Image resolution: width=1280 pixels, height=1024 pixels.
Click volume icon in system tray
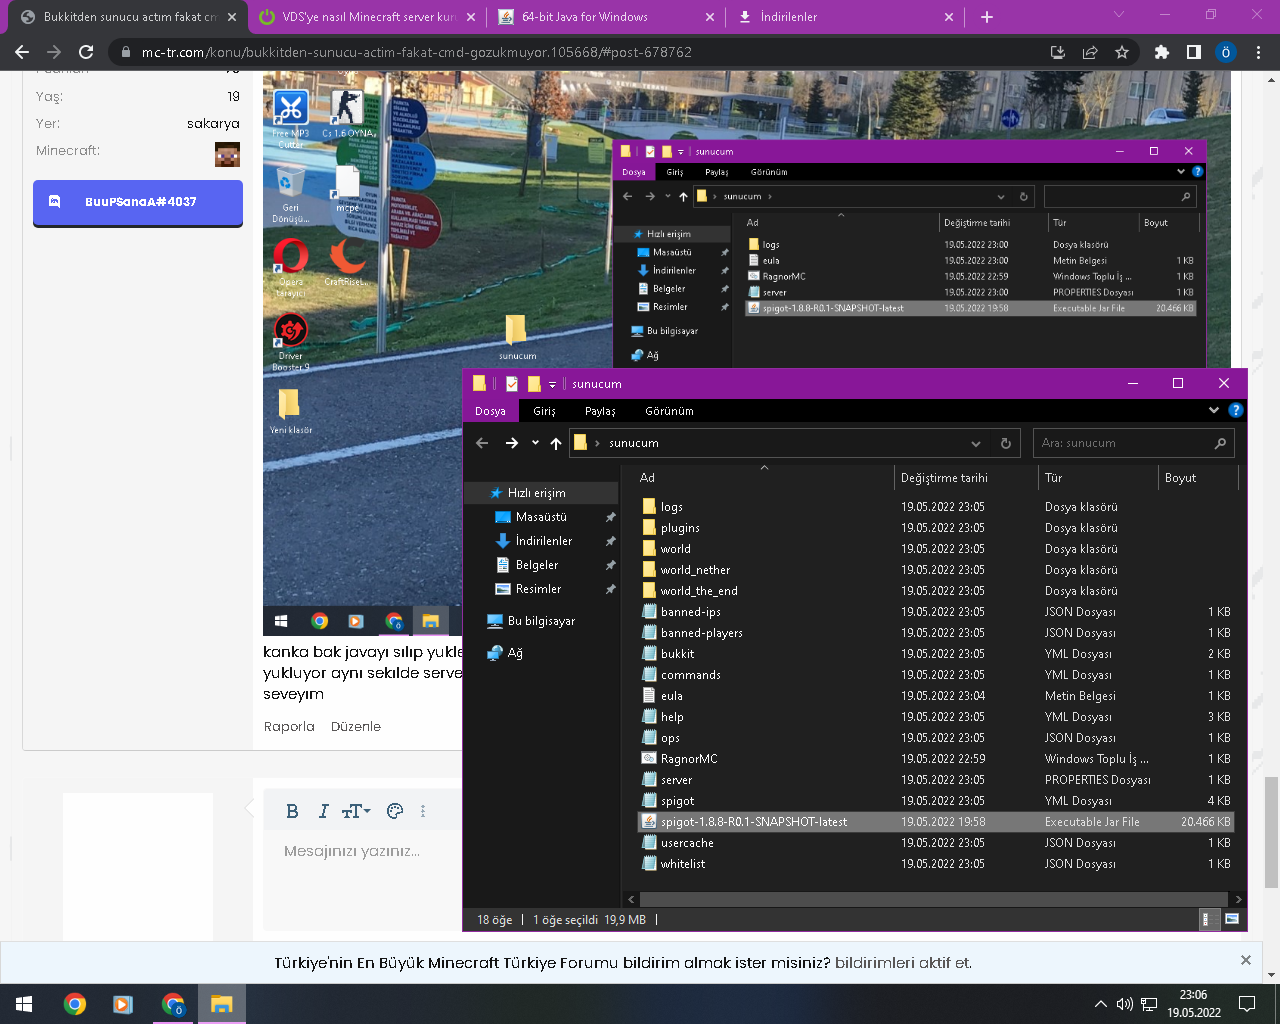[x=1125, y=1004]
